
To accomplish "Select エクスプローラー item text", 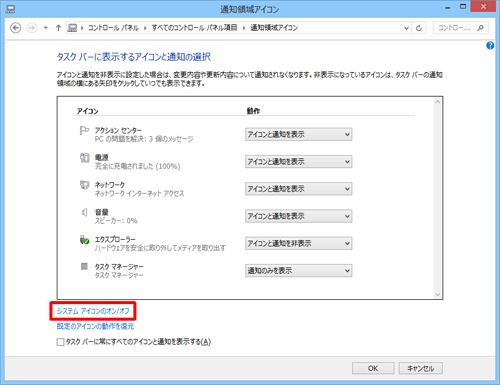I will 115,239.
